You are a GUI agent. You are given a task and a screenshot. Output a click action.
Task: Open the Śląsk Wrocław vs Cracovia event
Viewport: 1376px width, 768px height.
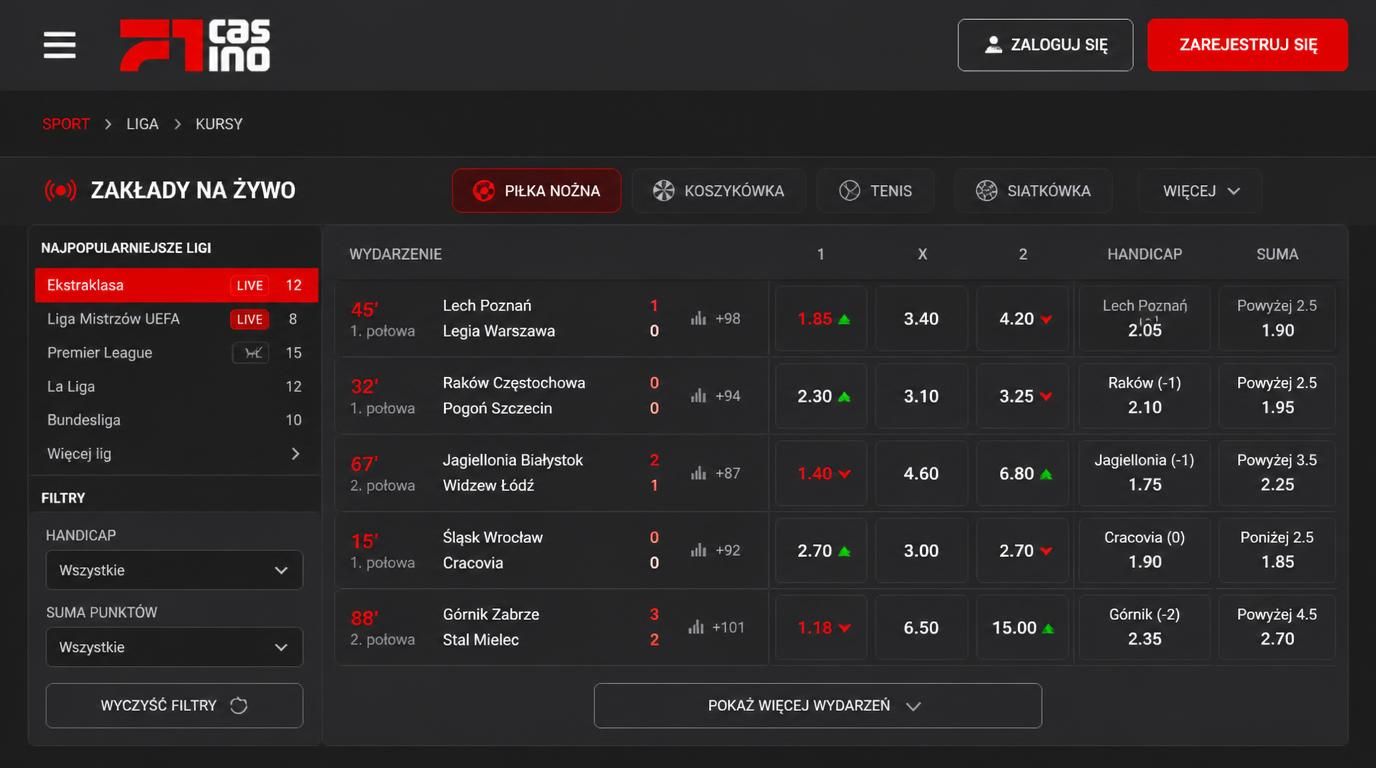[x=551, y=550]
